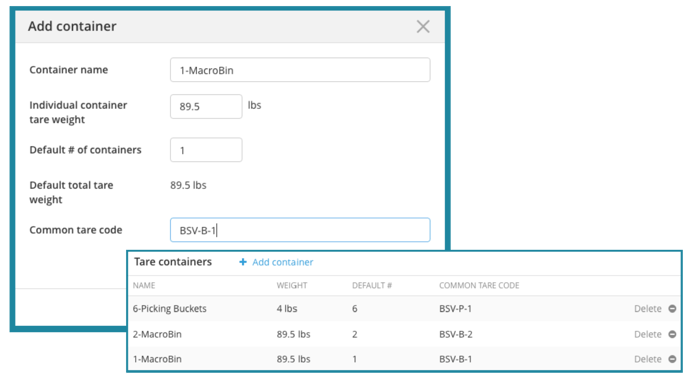Click the minus icon in 2-MacroBin row
Image resolution: width=688 pixels, height=379 pixels.
(672, 334)
